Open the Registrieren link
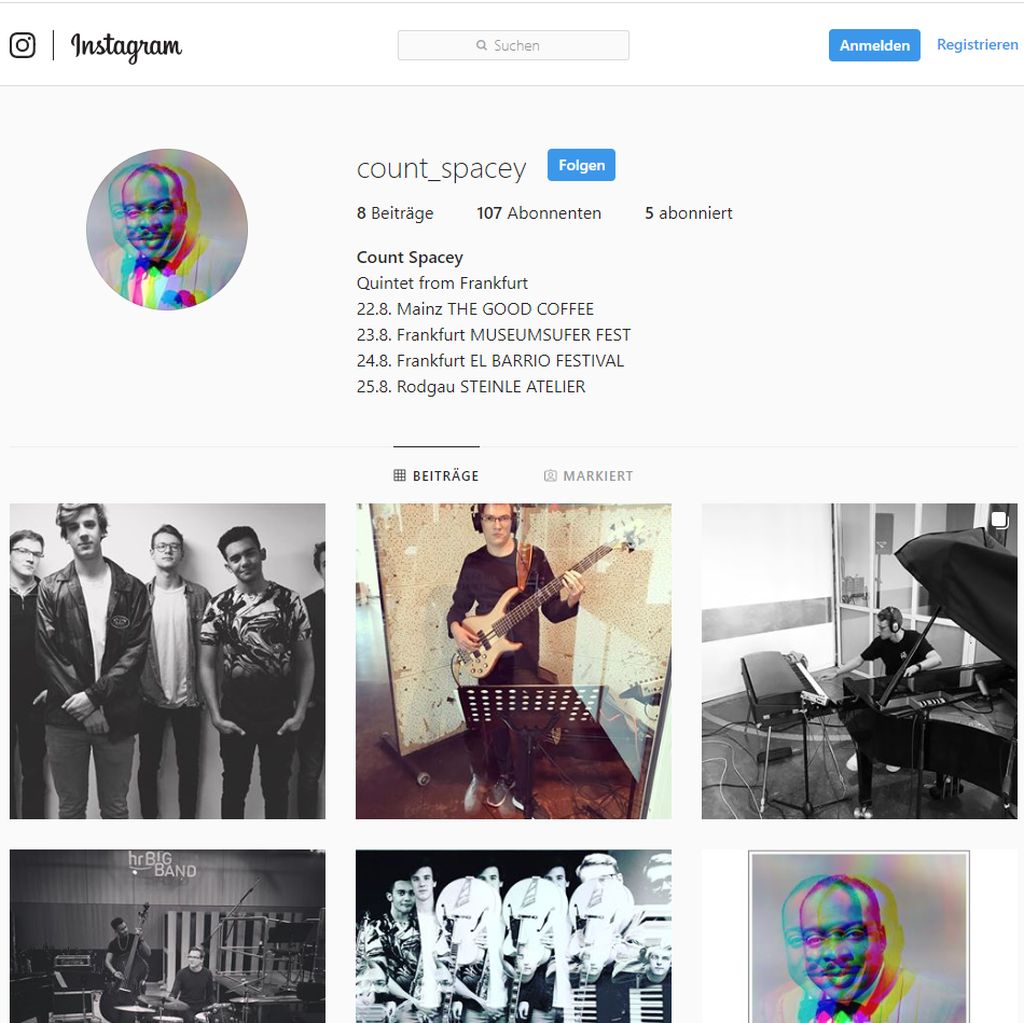 tap(977, 44)
